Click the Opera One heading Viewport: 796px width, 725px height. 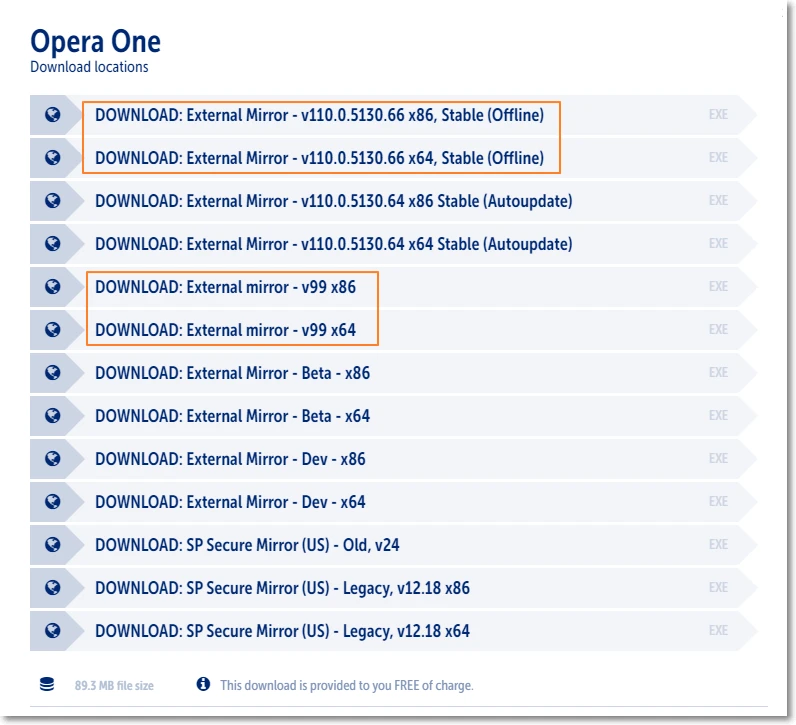click(95, 41)
